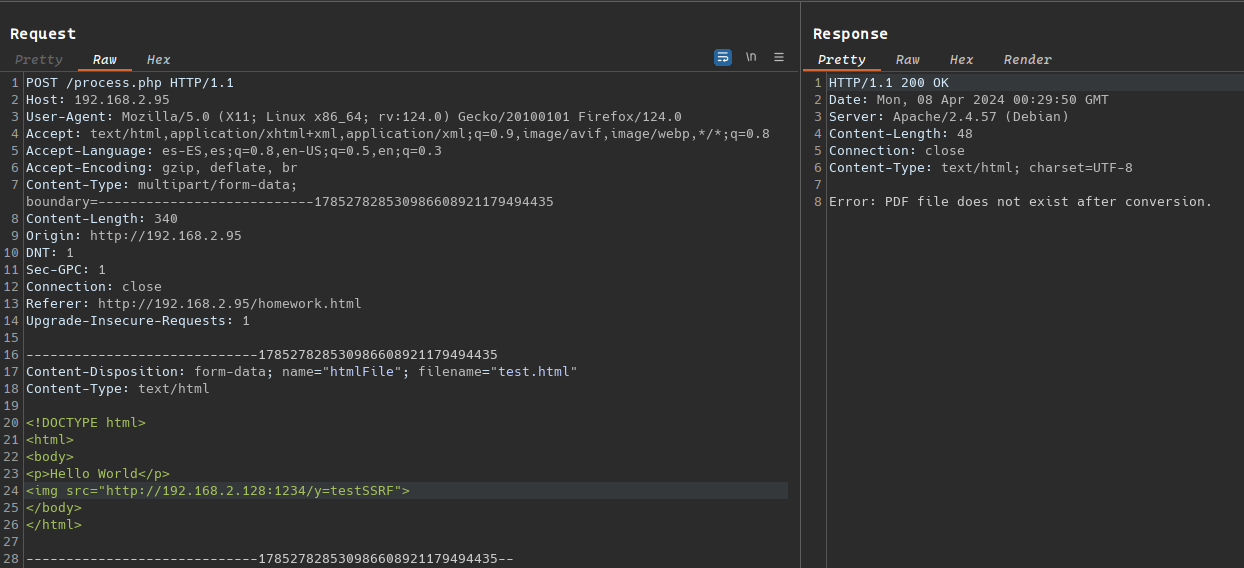Click the 'Host: 192.168.2.95' header line
The height and width of the screenshot is (568, 1244).
pyautogui.click(x=98, y=100)
